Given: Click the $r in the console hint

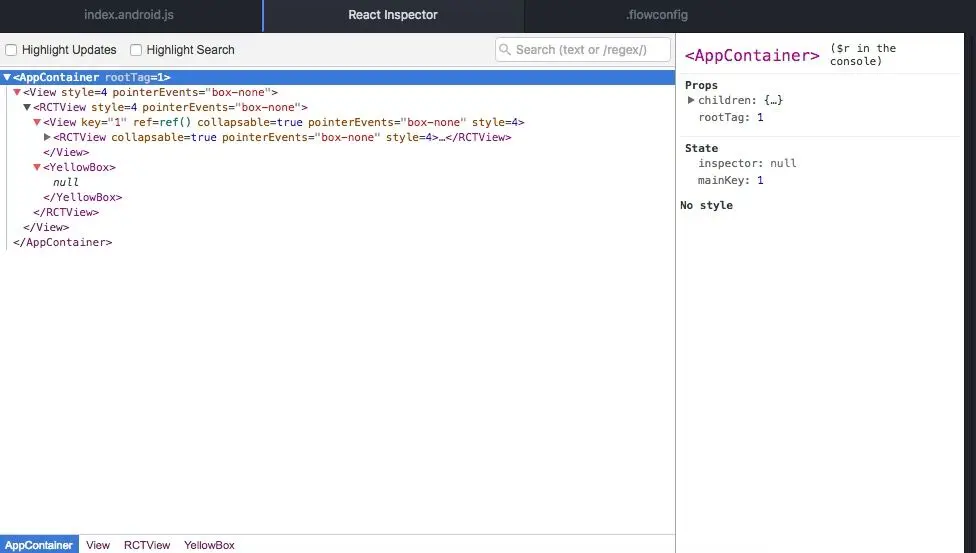Looking at the screenshot, I should point(863,55).
